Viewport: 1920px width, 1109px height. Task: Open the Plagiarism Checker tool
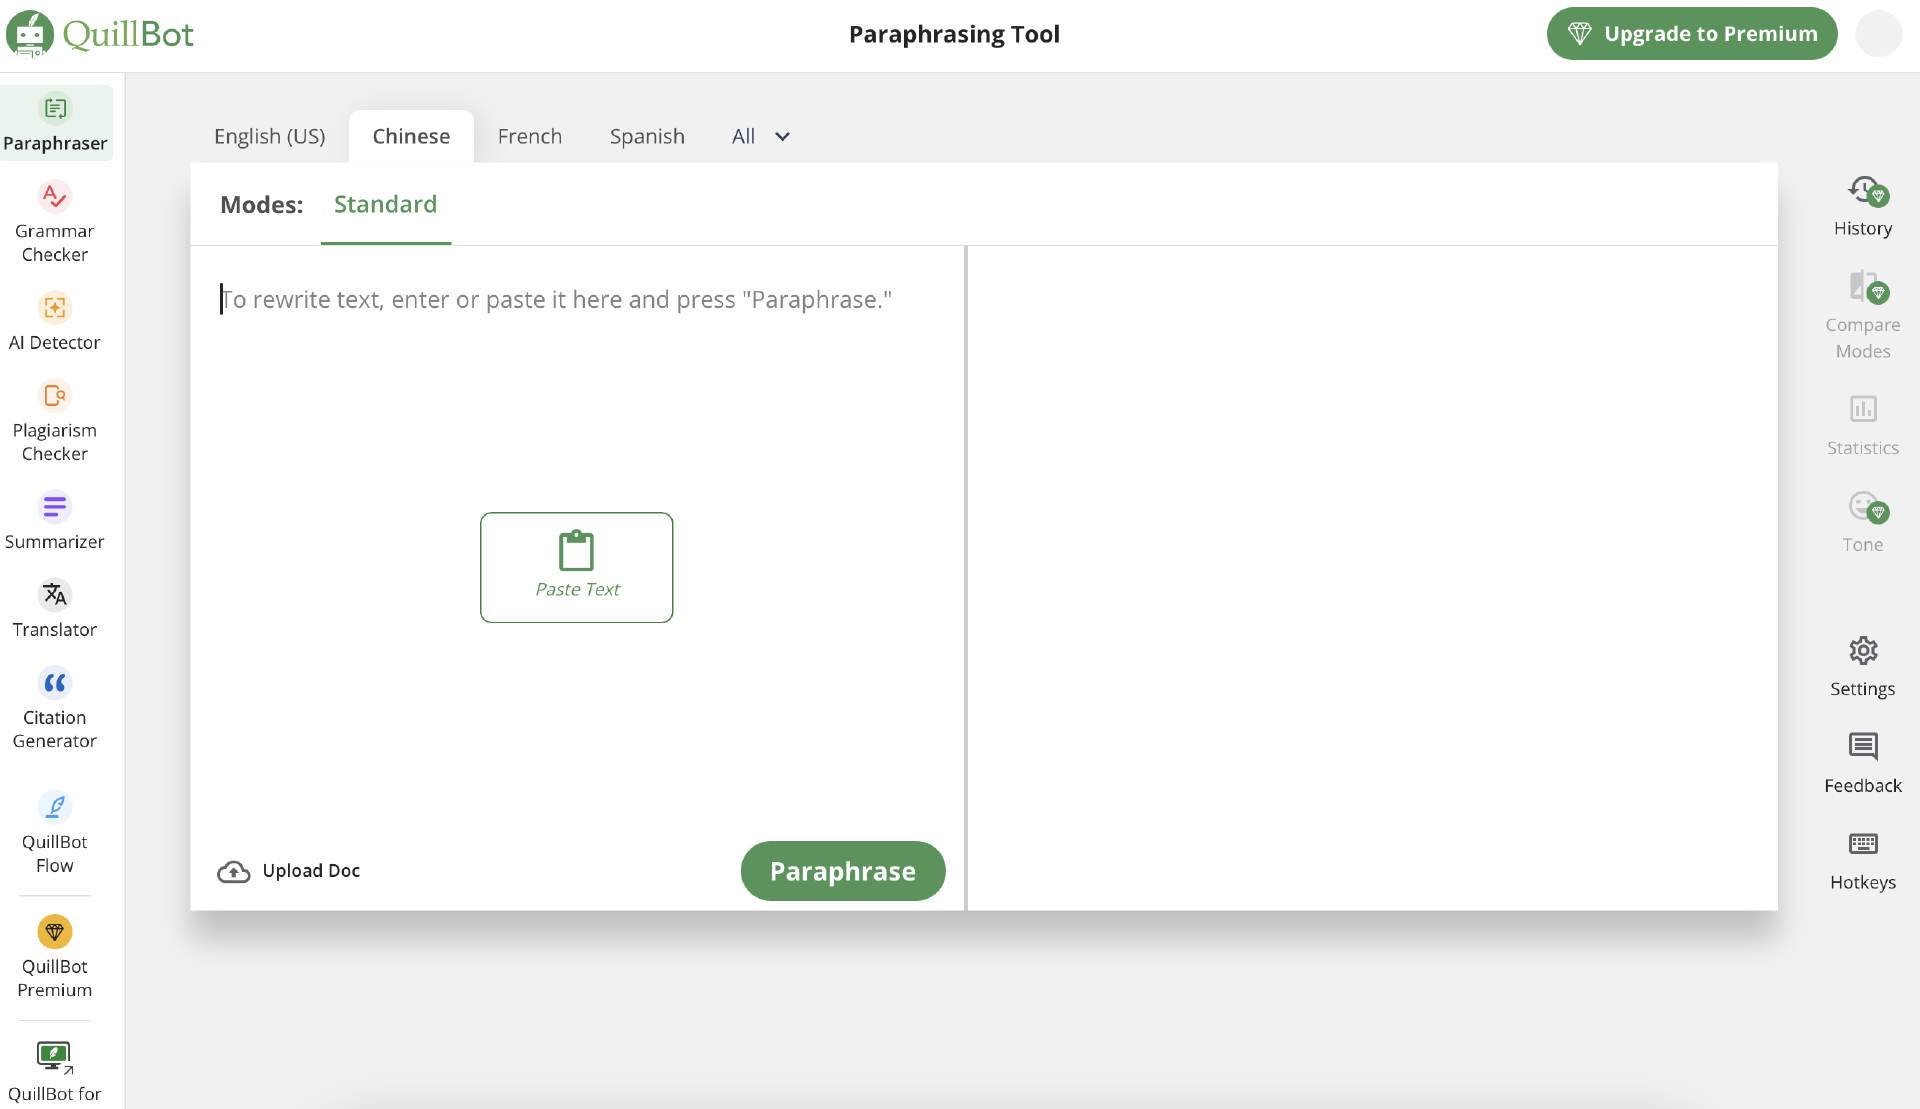(55, 420)
